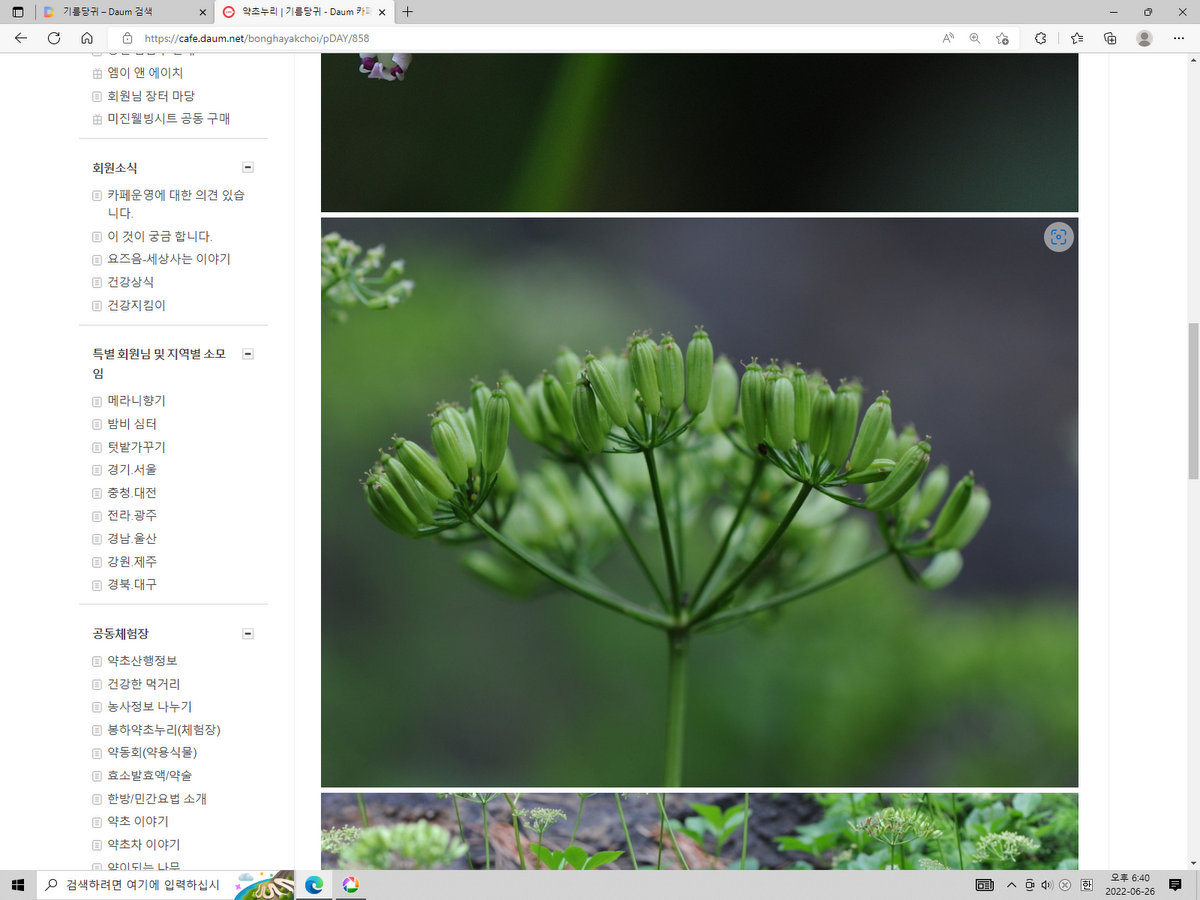Select the 약초누리 기름당귀 Daum 카페 tab
The height and width of the screenshot is (900, 1200).
303,12
